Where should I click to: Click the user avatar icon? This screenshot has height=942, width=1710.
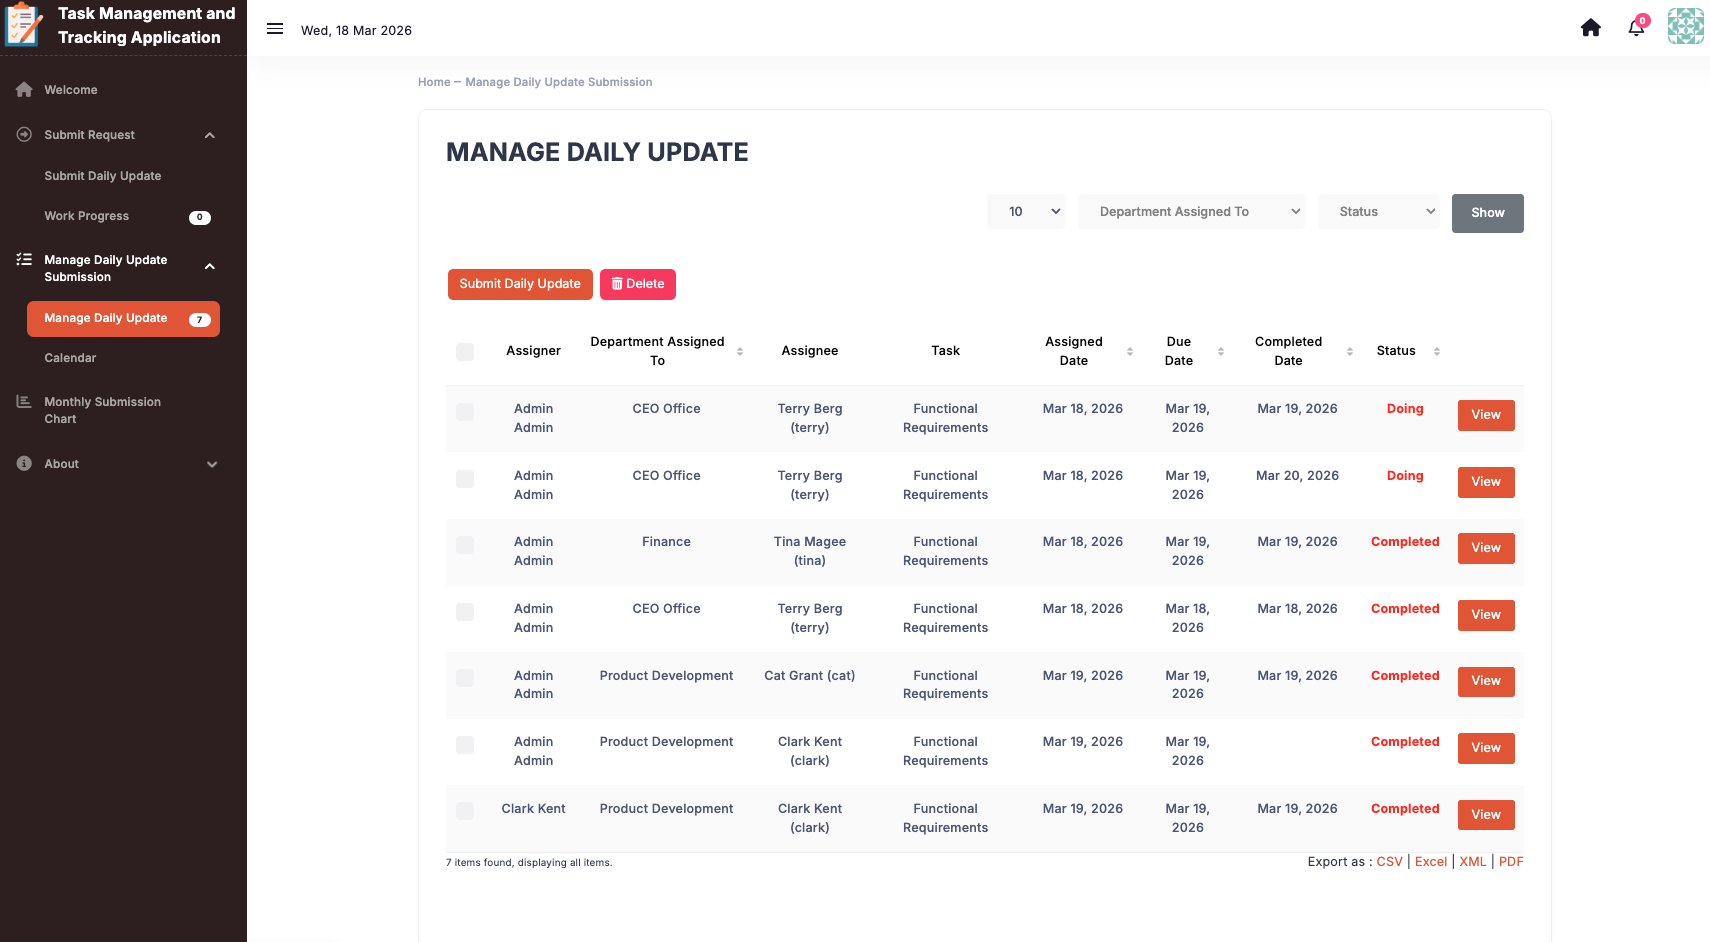[x=1685, y=27]
